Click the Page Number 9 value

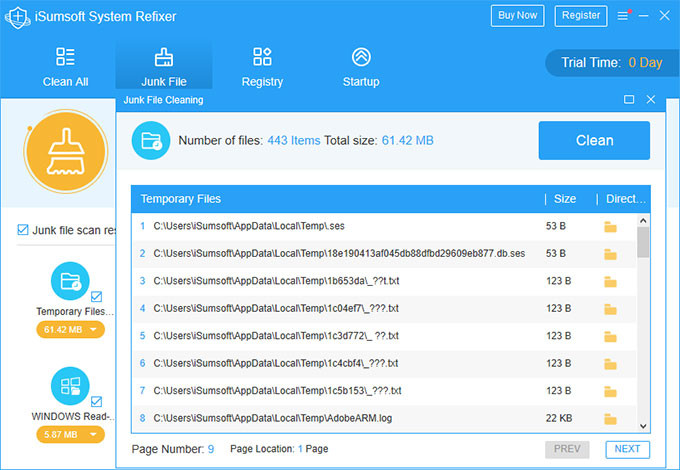coord(211,449)
